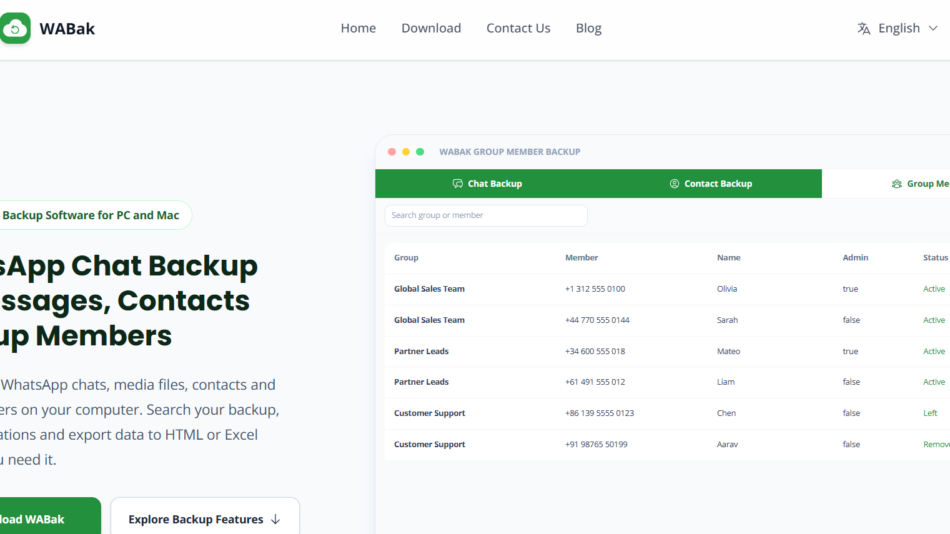Click Active status in Olivia's row

pos(934,289)
